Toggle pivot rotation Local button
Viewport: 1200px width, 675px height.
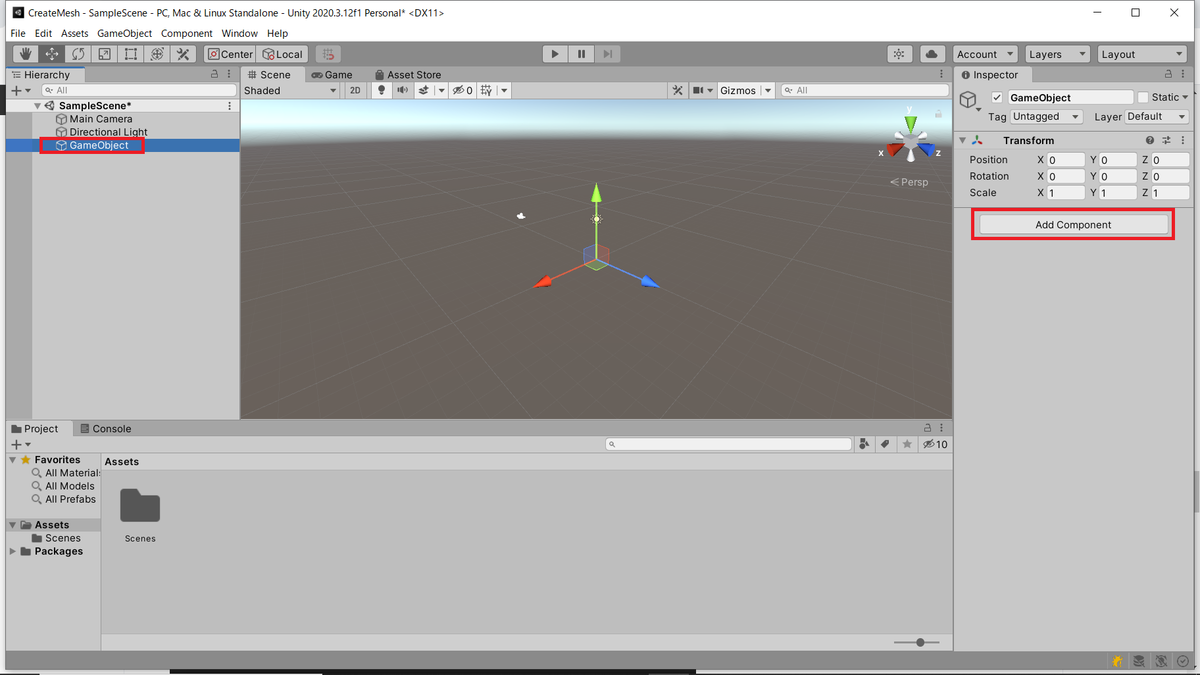click(282, 54)
